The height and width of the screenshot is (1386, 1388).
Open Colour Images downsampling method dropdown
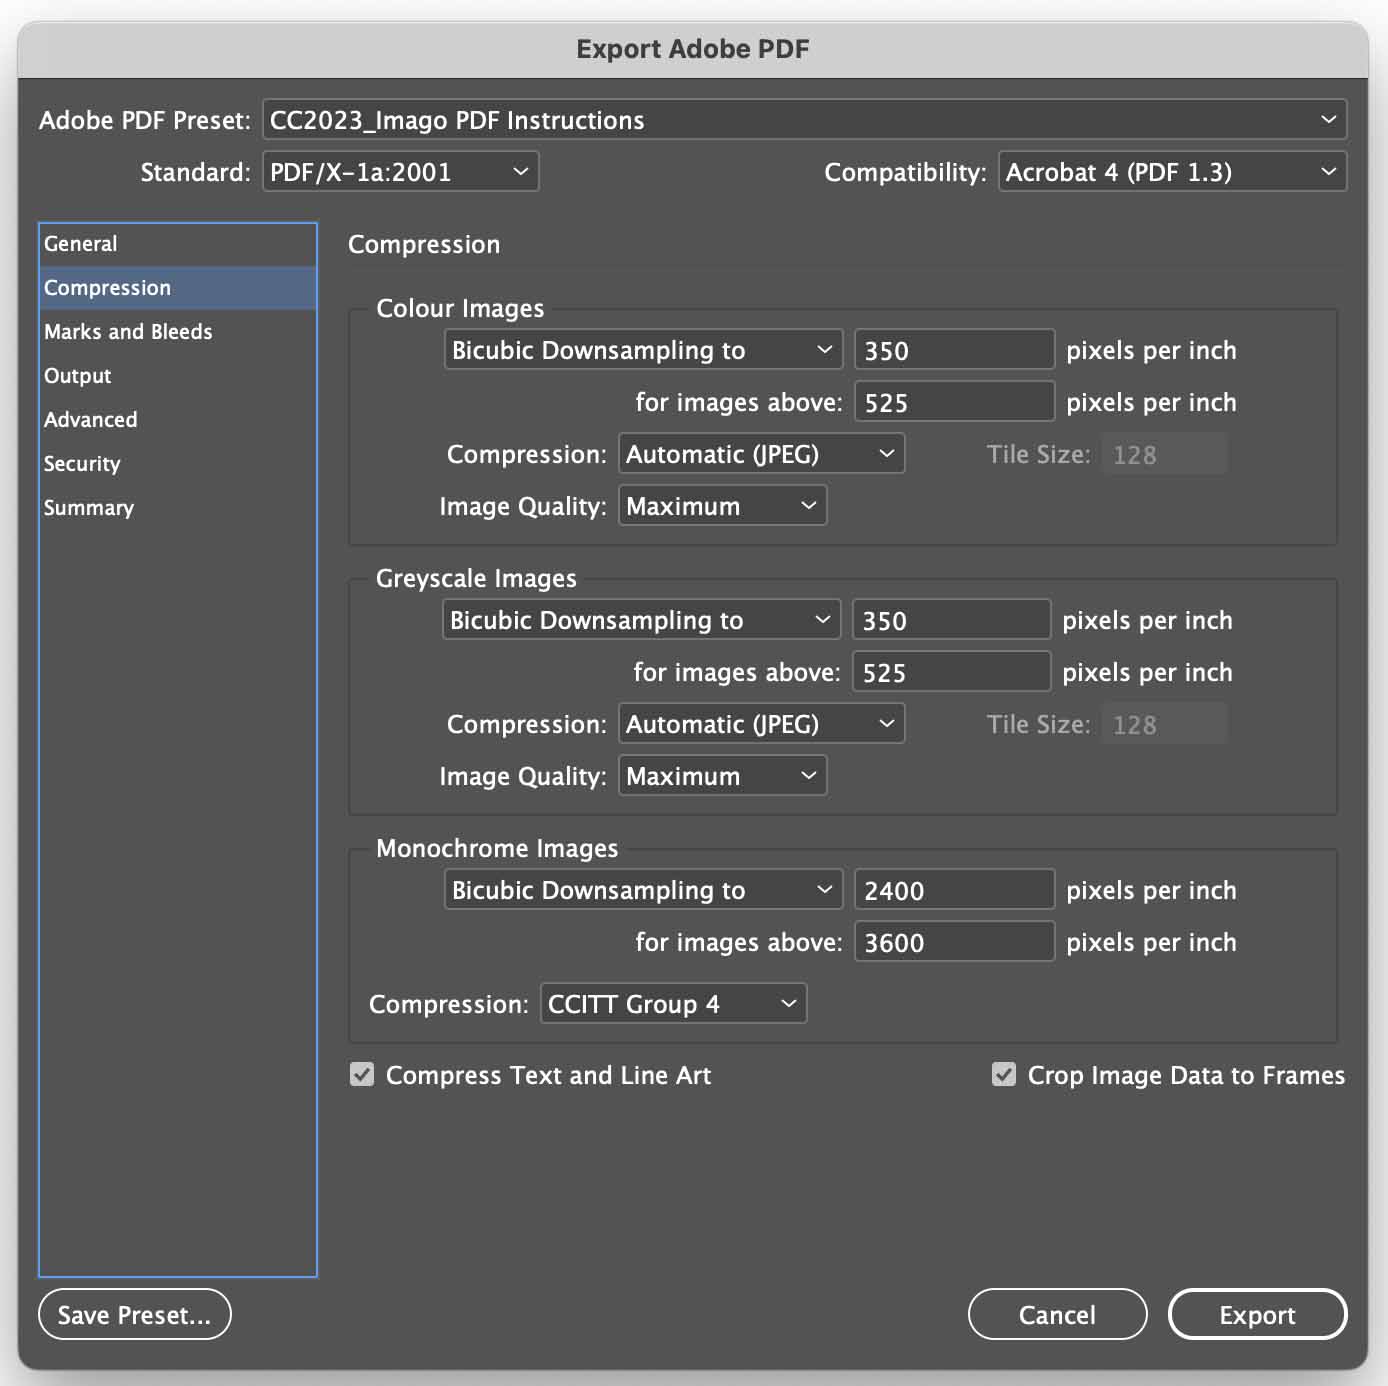click(643, 350)
